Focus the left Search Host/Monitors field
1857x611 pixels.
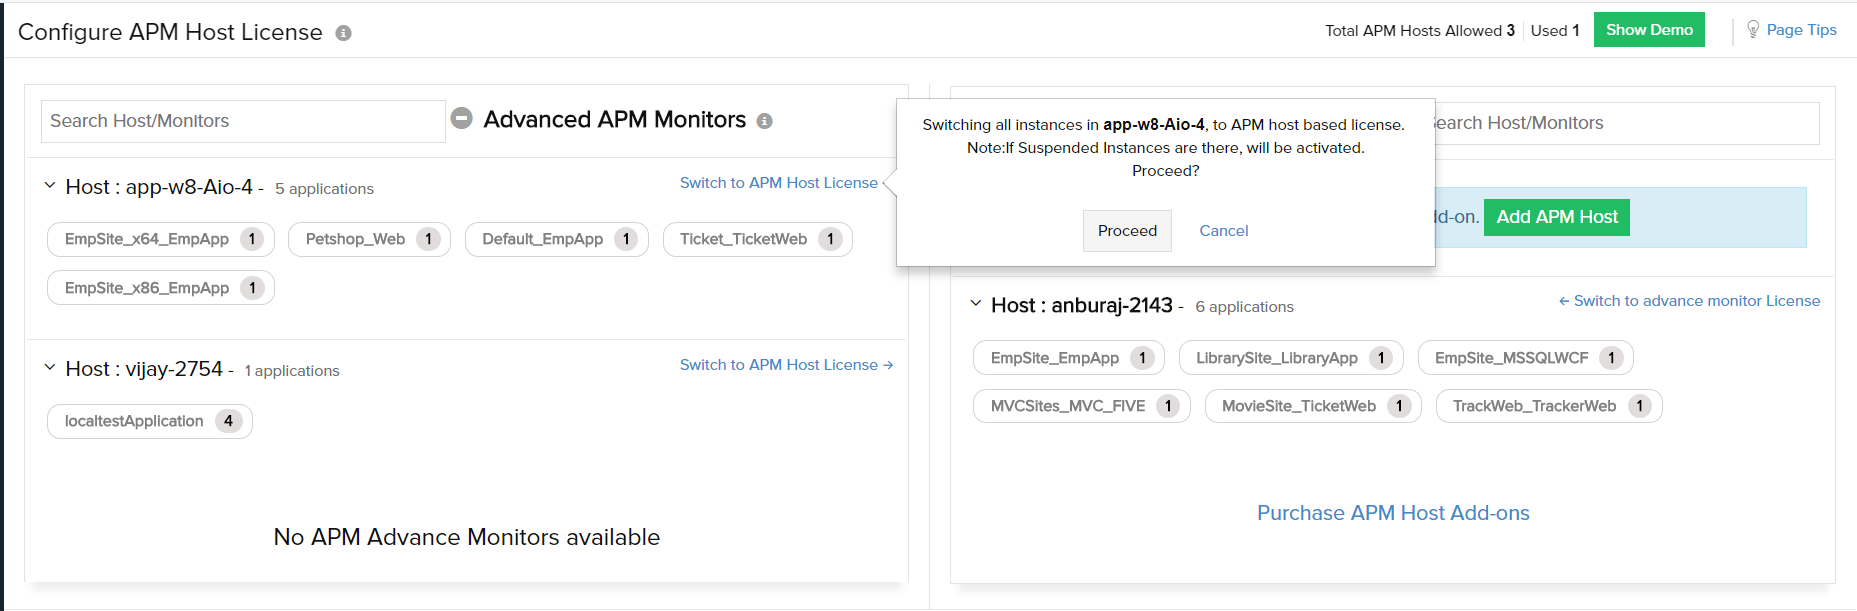242,121
